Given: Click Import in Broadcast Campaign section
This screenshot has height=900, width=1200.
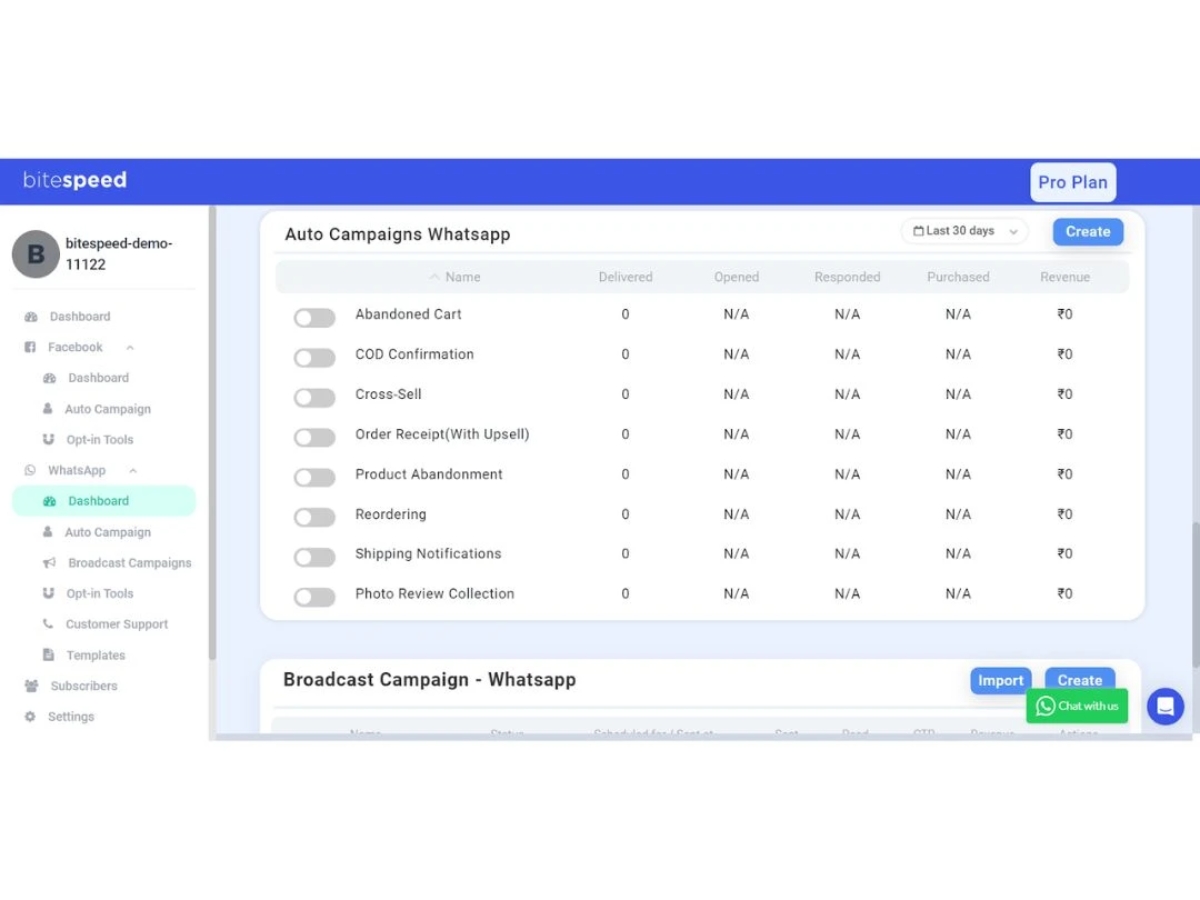Looking at the screenshot, I should tap(1001, 680).
